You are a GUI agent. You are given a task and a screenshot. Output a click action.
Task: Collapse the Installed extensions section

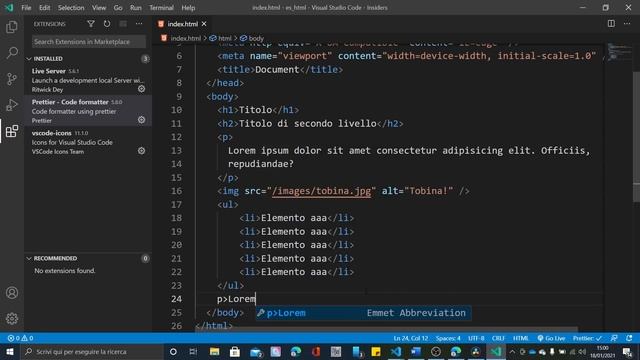[x=29, y=59]
